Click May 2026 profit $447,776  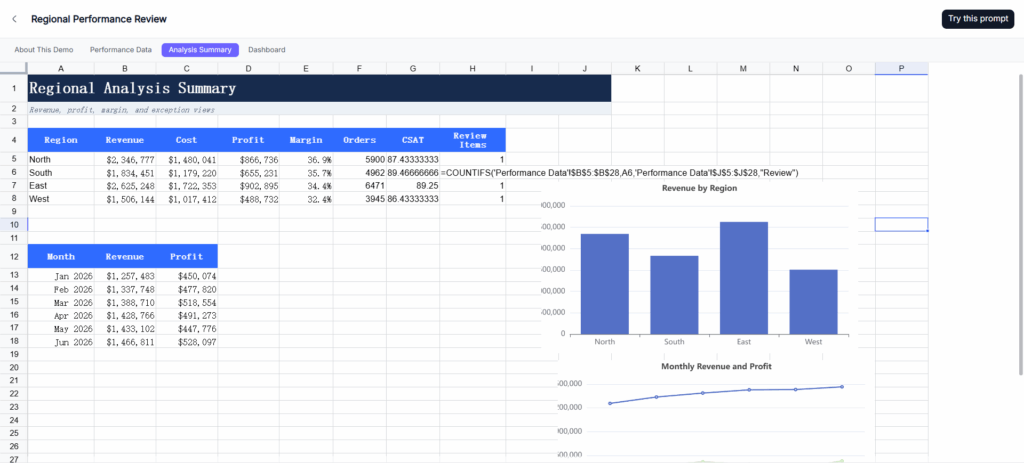pos(187,328)
